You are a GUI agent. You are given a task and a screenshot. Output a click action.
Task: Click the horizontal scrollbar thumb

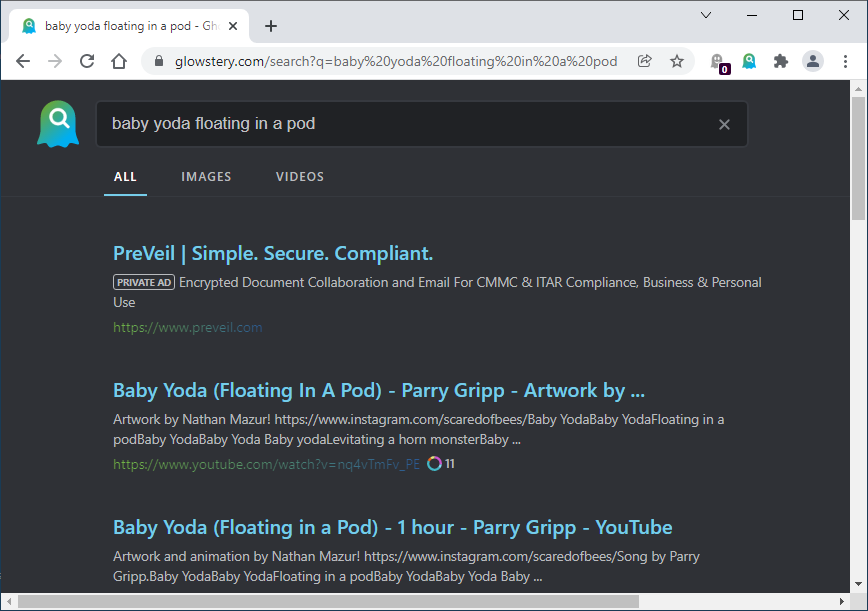pos(328,601)
